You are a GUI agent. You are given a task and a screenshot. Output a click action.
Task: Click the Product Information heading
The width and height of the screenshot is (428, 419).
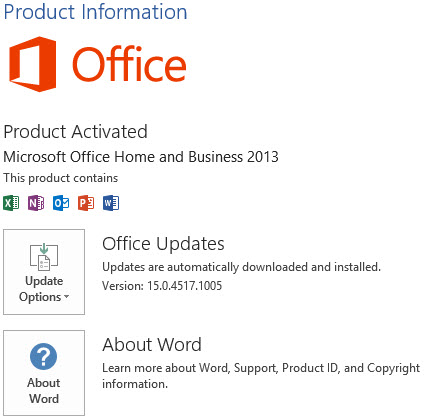pyautogui.click(x=95, y=12)
